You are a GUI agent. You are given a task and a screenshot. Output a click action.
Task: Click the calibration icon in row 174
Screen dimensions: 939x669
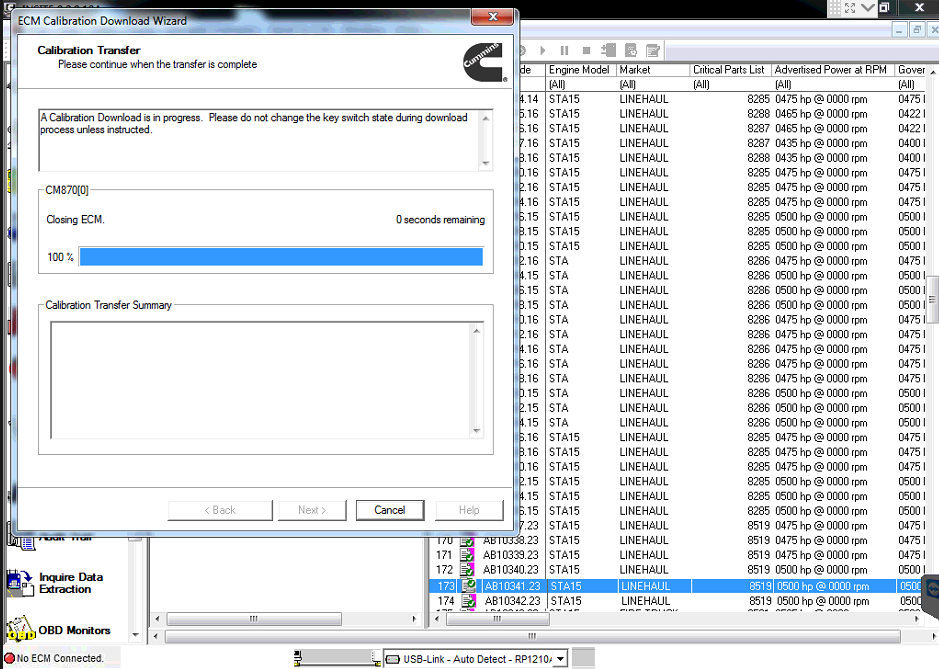[x=468, y=601]
